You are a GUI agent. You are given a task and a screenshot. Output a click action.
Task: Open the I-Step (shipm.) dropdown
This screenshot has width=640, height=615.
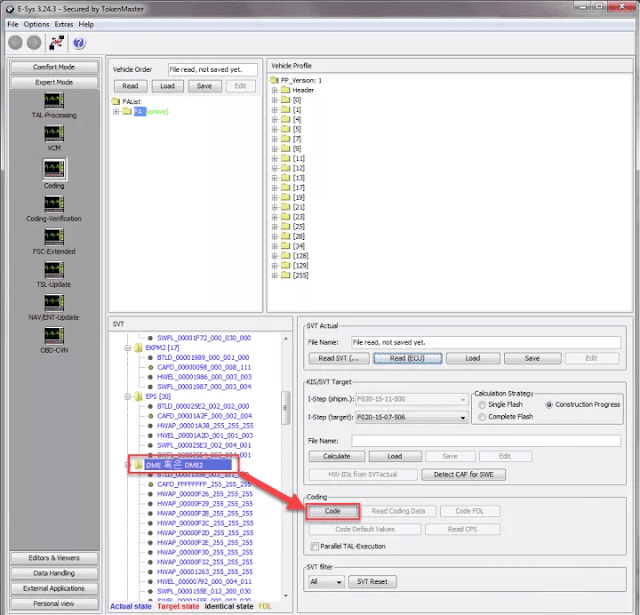pyautogui.click(x=462, y=400)
